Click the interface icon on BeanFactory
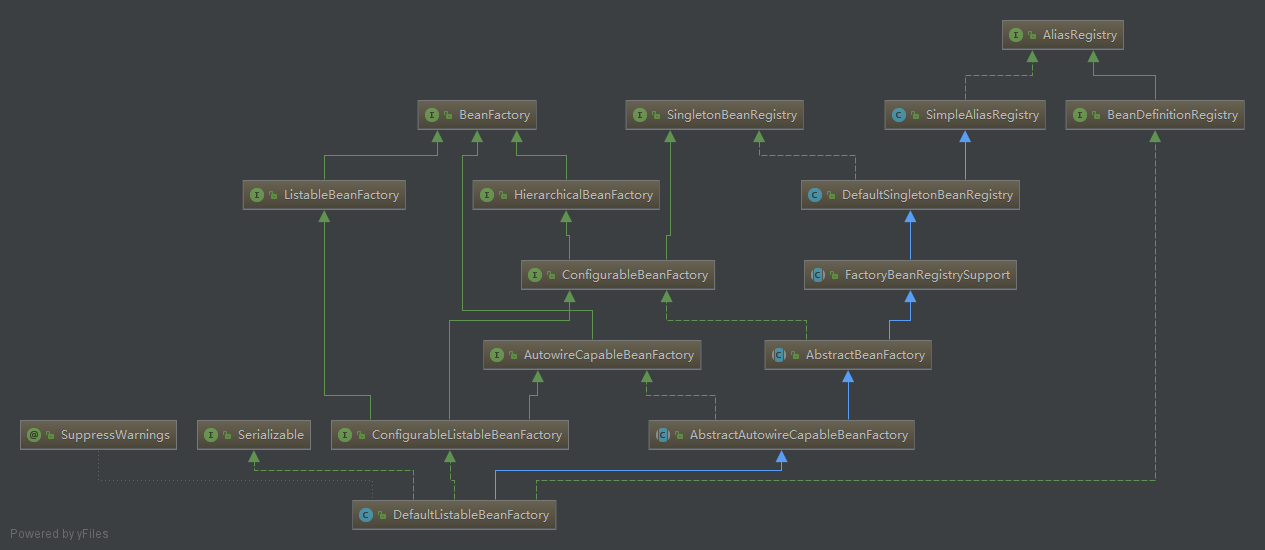Screen dimensions: 1265x550 pyautogui.click(x=432, y=115)
